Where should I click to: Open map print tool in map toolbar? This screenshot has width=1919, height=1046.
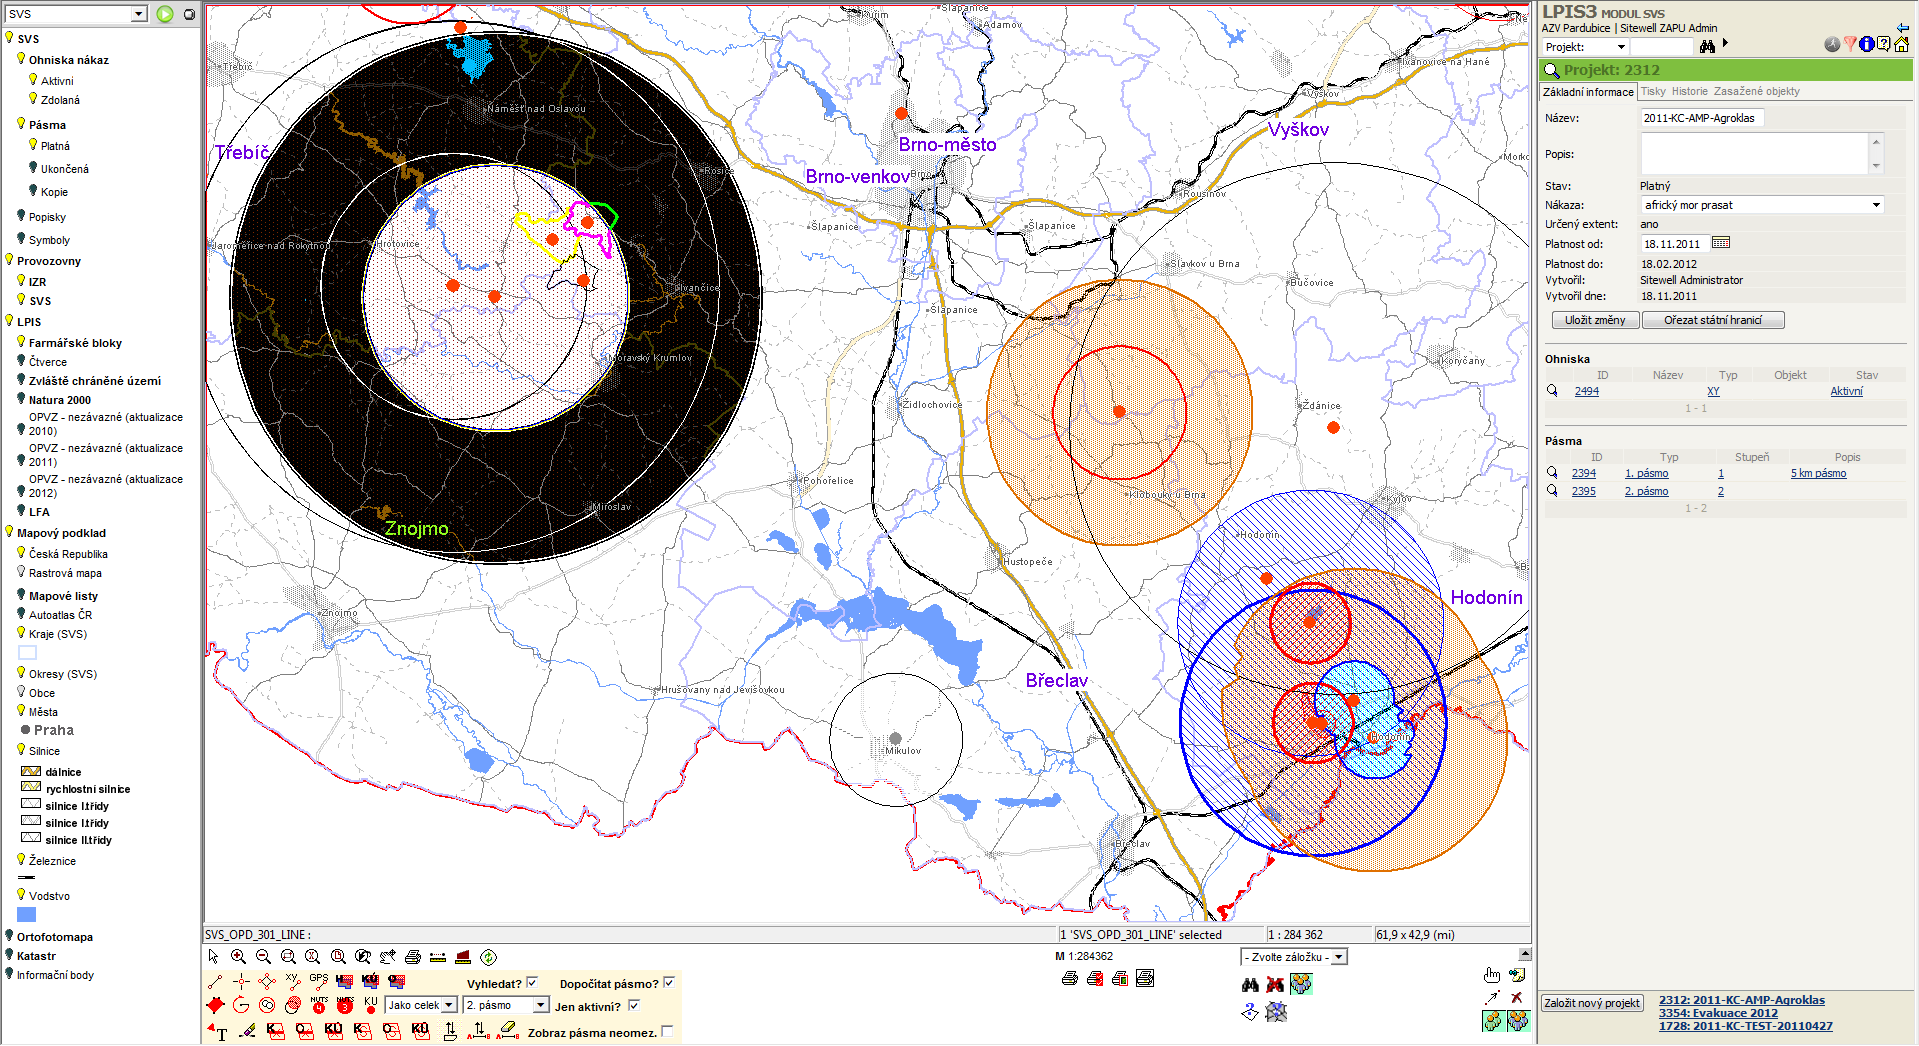pyautogui.click(x=412, y=957)
